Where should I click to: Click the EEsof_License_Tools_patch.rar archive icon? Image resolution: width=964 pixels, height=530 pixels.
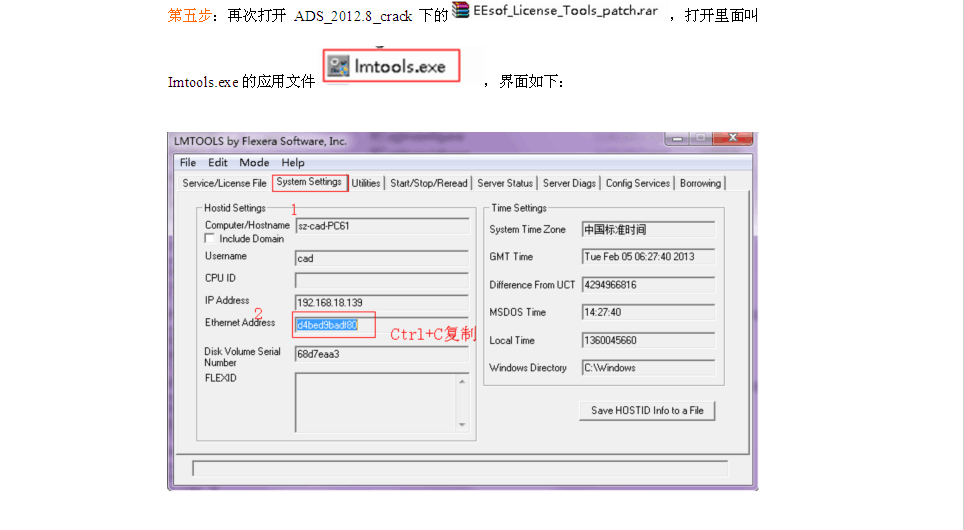pos(460,10)
